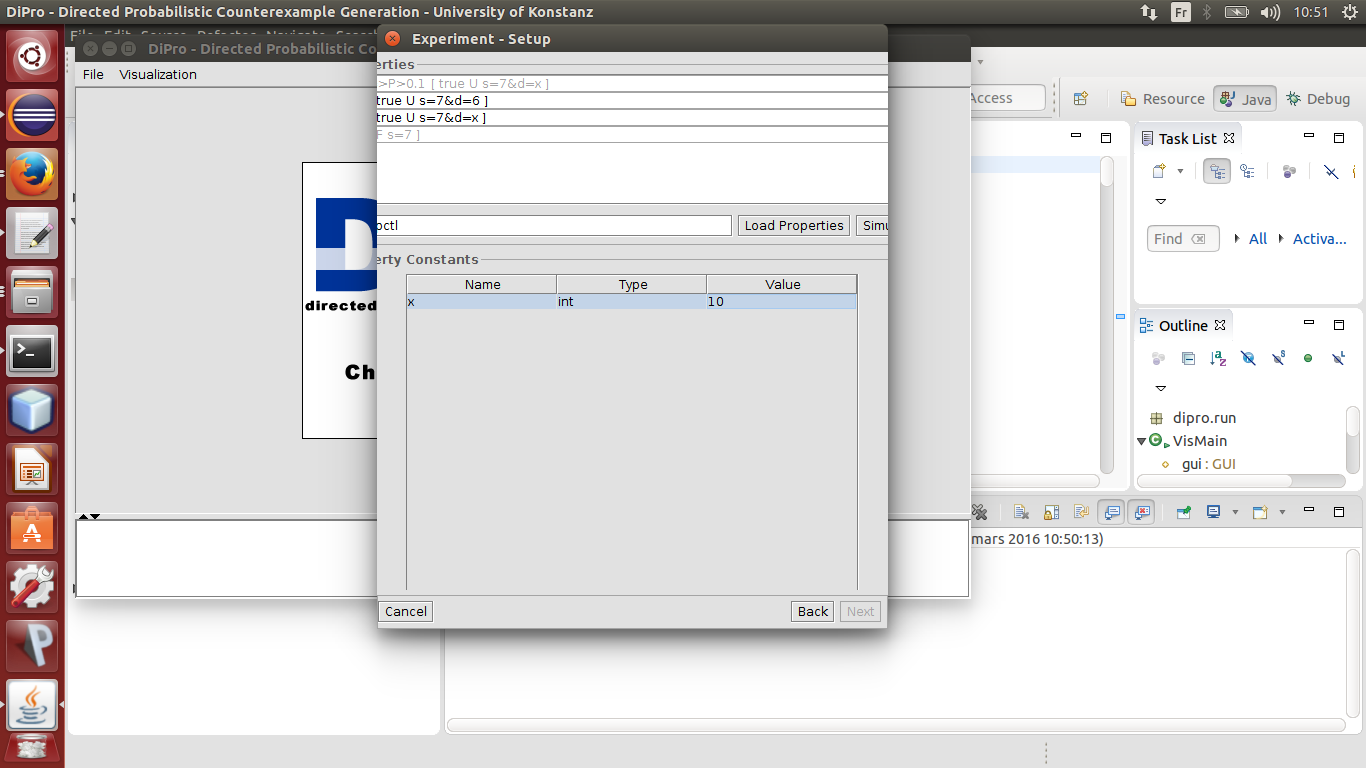Image resolution: width=1366 pixels, height=768 pixels.
Task: Open the Visualization menu
Action: [158, 75]
